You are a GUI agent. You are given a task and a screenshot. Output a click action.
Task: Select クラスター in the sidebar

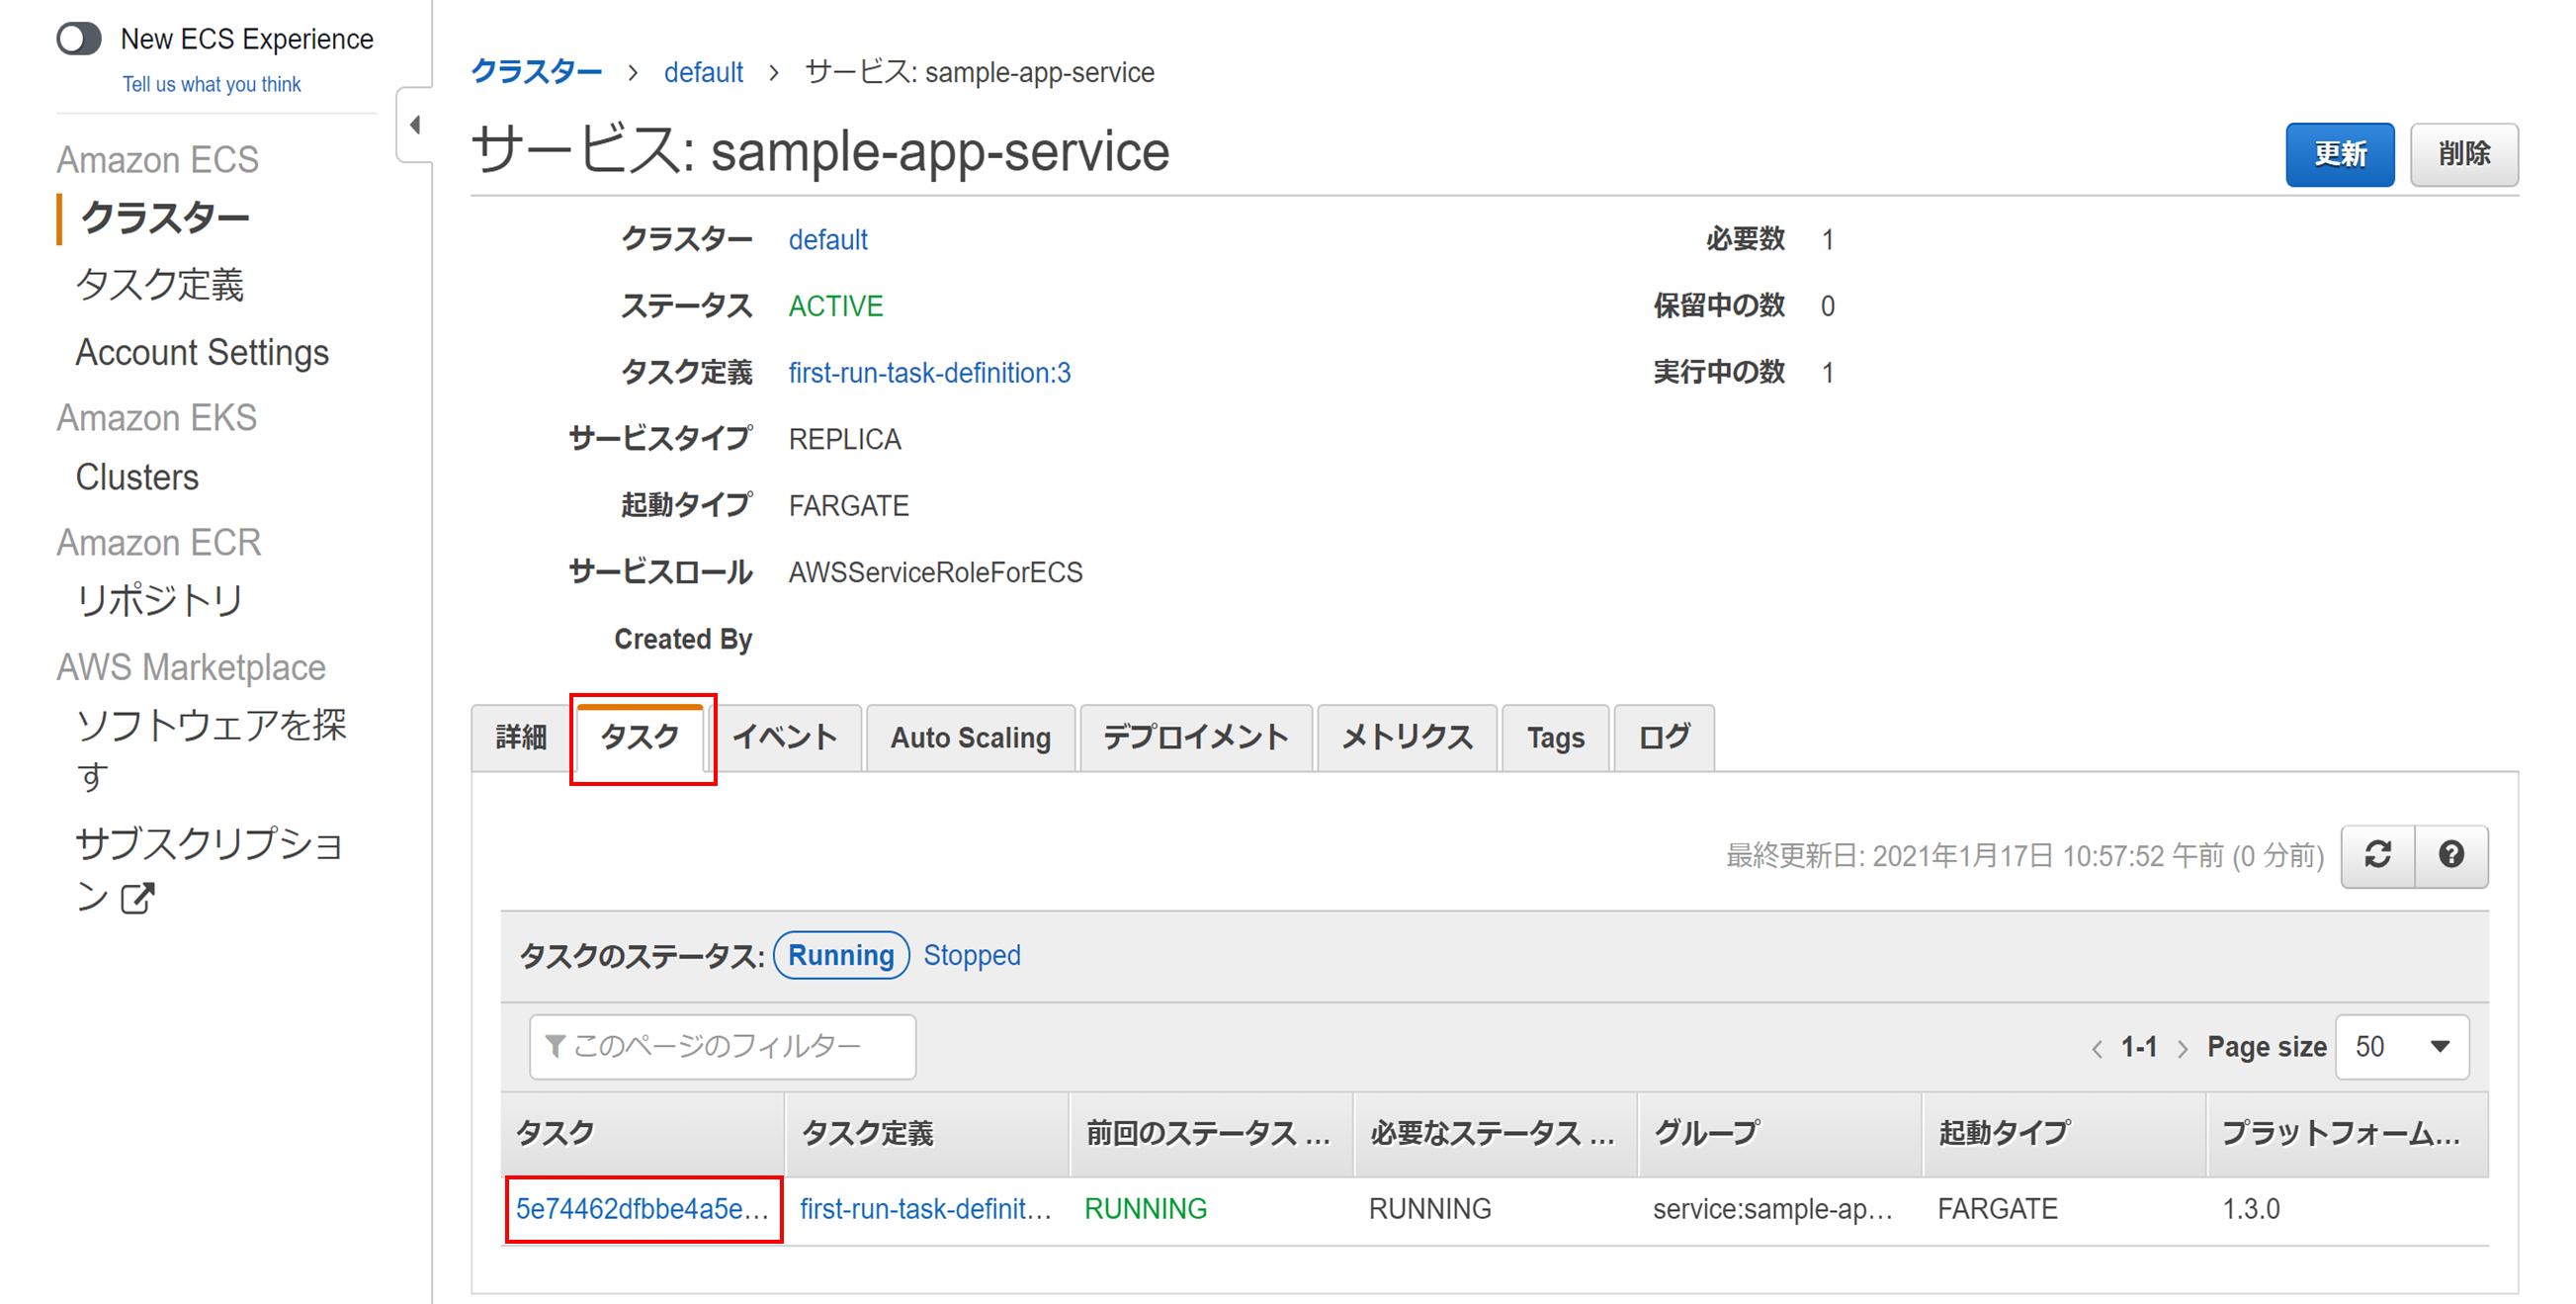[x=164, y=217]
